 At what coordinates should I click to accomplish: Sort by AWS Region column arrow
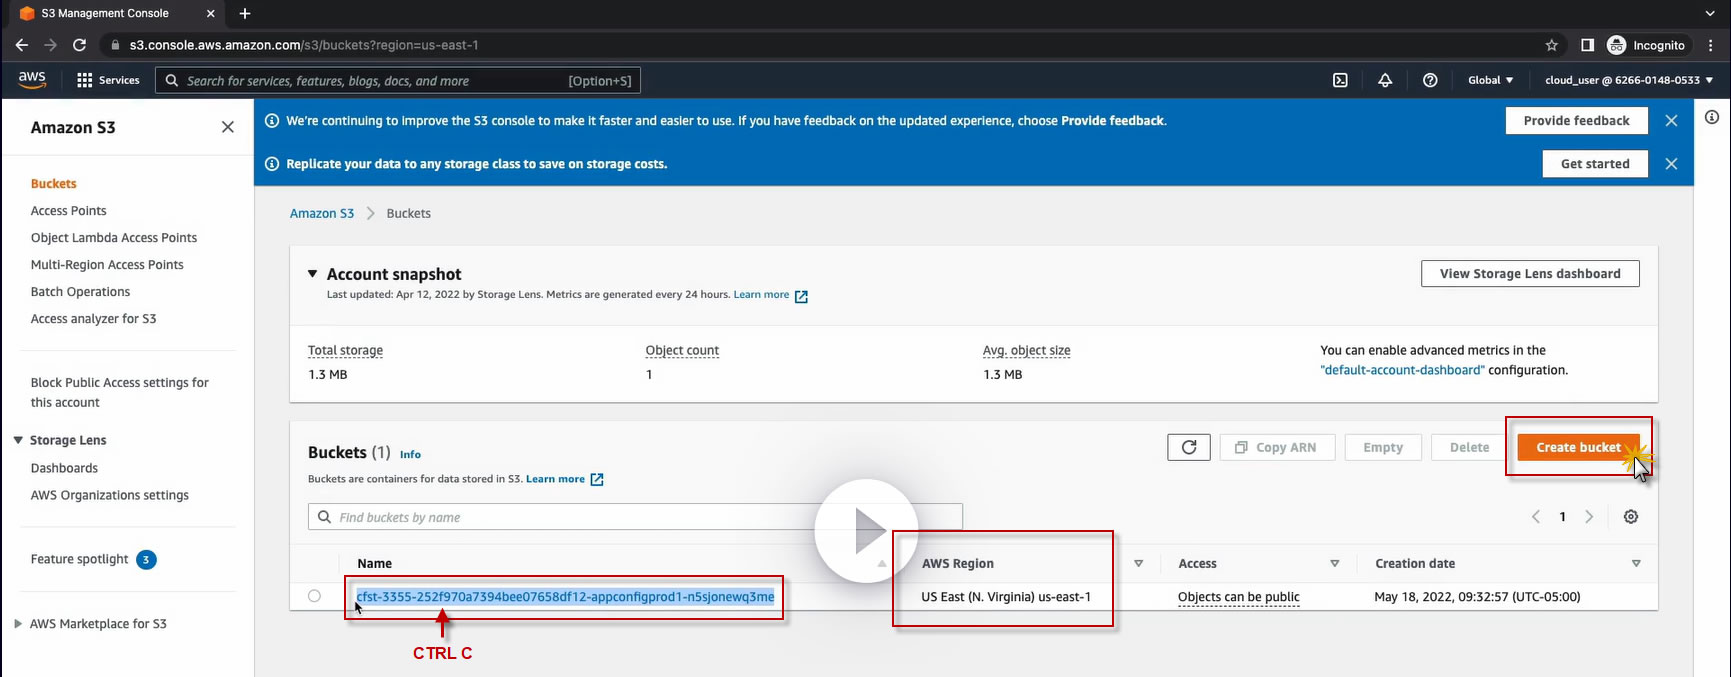pyautogui.click(x=1138, y=564)
